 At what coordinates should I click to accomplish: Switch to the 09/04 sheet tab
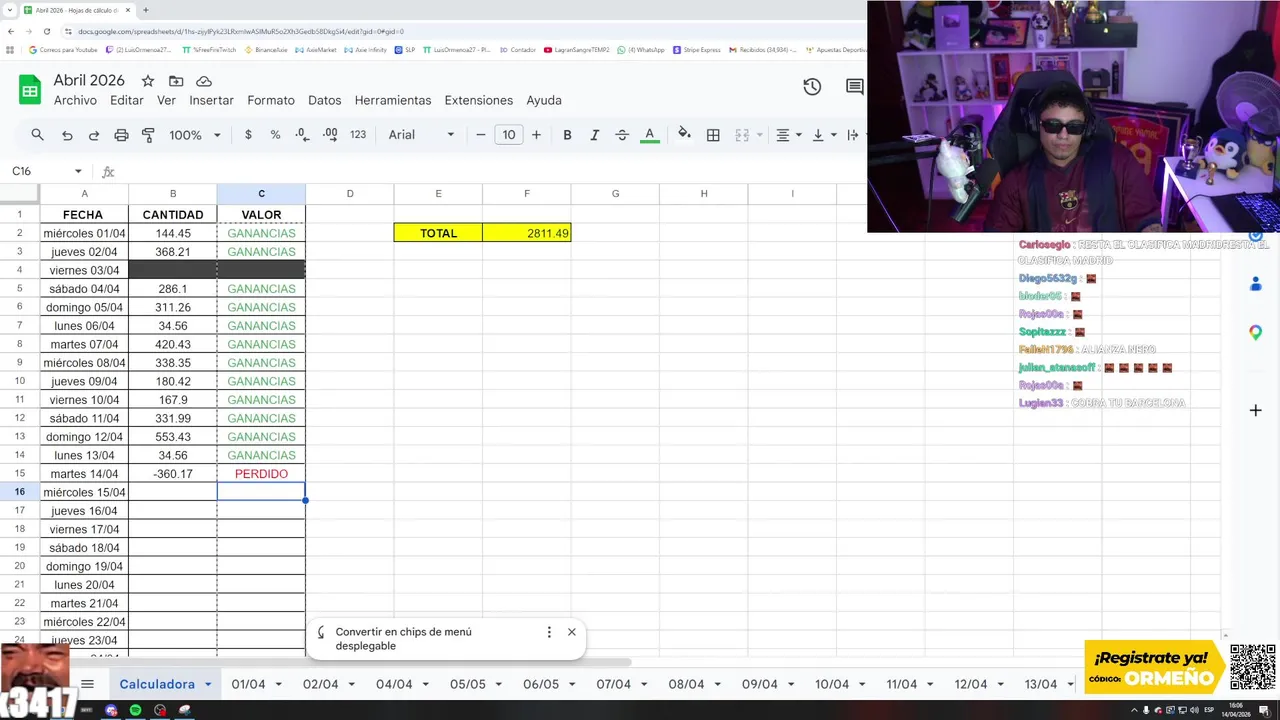coord(759,684)
